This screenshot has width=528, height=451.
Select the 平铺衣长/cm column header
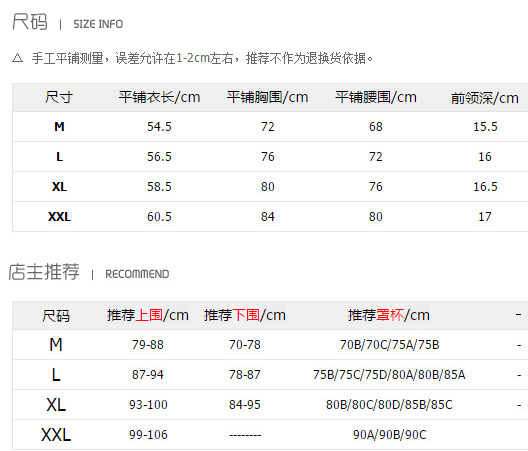pyautogui.click(x=159, y=97)
